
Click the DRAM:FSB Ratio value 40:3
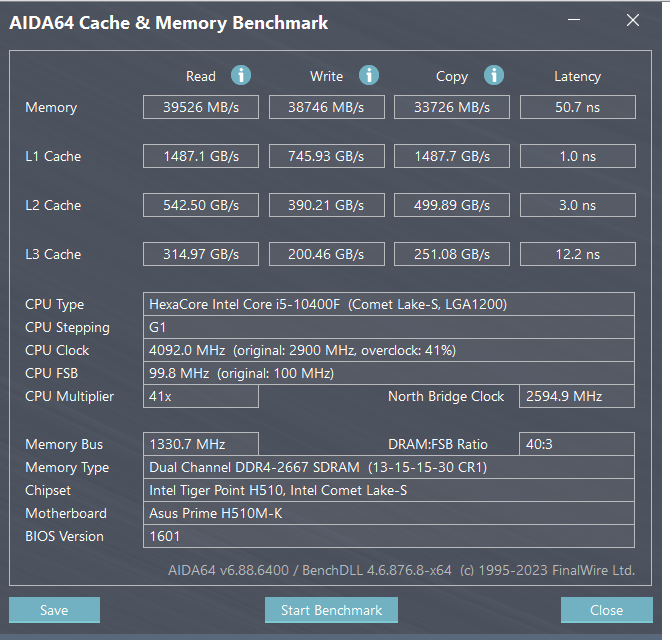(577, 444)
